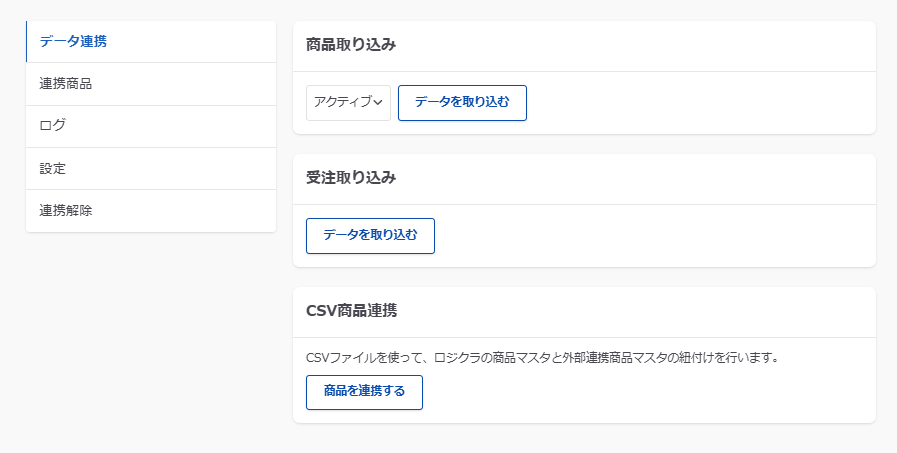The image size is (897, 453).
Task: Click the word ロジクラ in the CSV description
Action: (457, 357)
